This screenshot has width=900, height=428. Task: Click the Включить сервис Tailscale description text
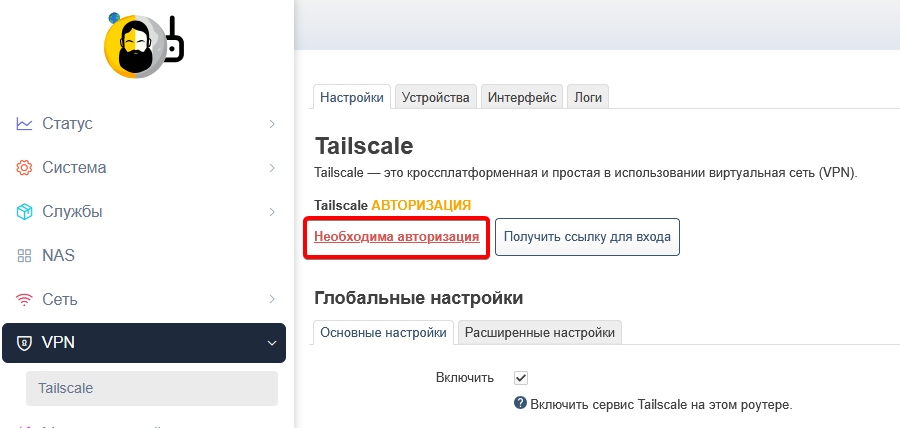661,404
